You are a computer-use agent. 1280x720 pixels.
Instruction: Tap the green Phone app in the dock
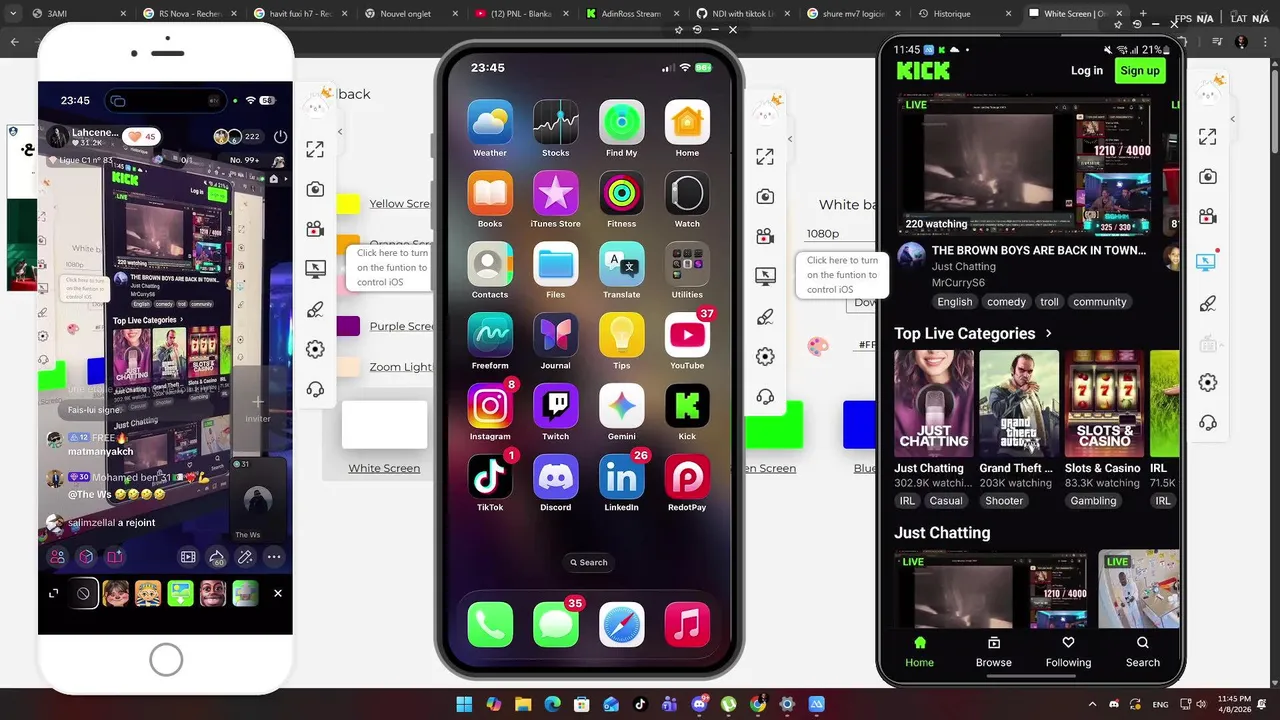click(x=490, y=625)
